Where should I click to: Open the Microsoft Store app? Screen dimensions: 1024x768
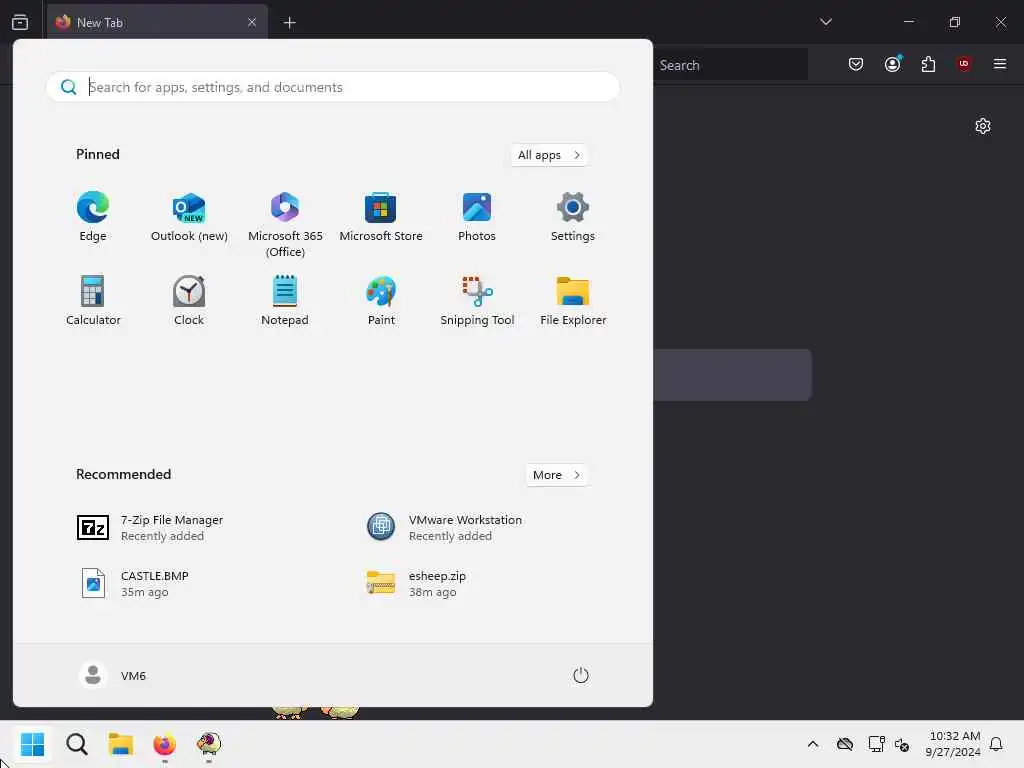(x=381, y=217)
